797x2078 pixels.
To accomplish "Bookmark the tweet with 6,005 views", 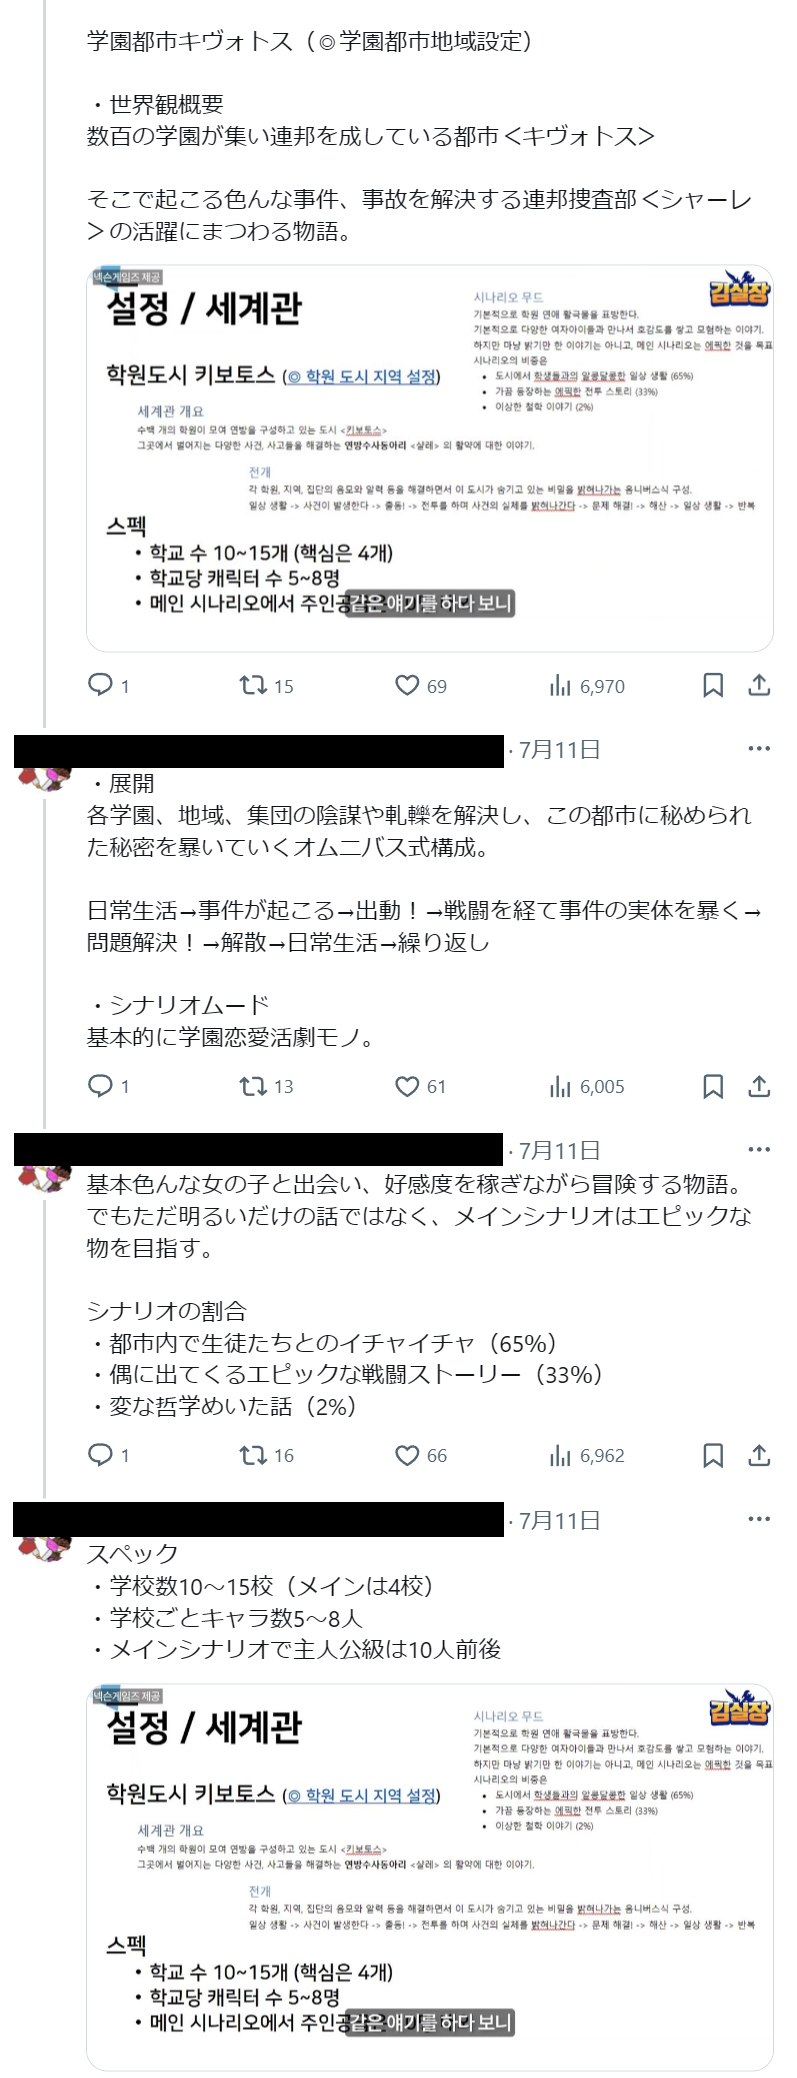I will click(713, 1086).
